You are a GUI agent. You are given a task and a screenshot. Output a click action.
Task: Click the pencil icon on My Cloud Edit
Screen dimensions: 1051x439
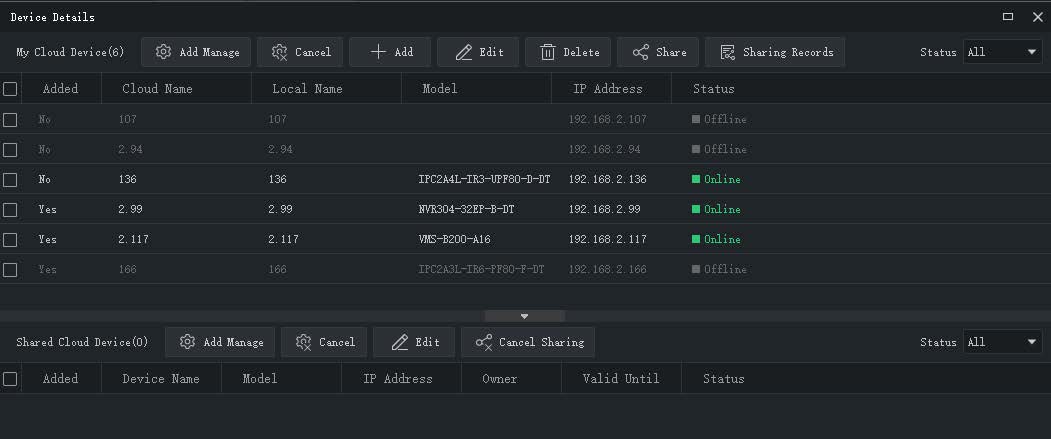(x=464, y=52)
